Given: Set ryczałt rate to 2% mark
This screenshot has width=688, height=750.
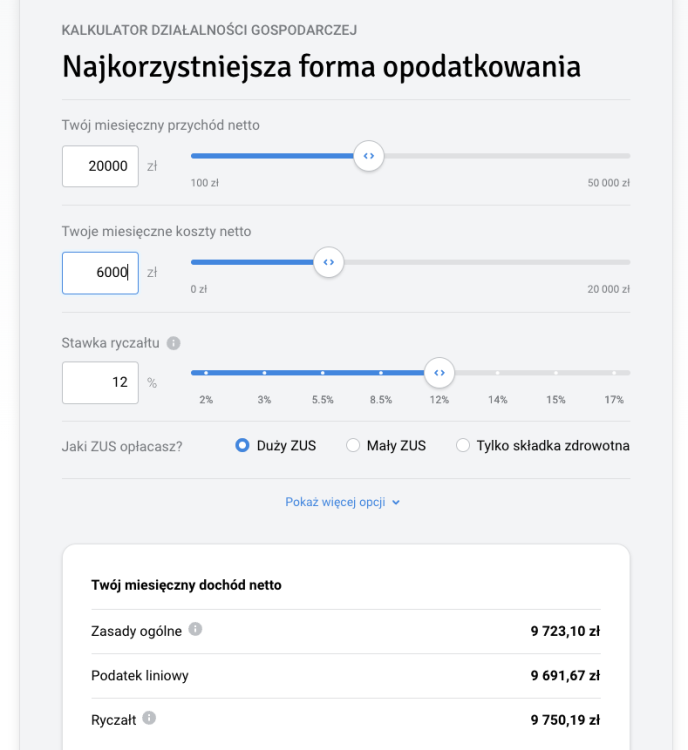Looking at the screenshot, I should (x=206, y=373).
